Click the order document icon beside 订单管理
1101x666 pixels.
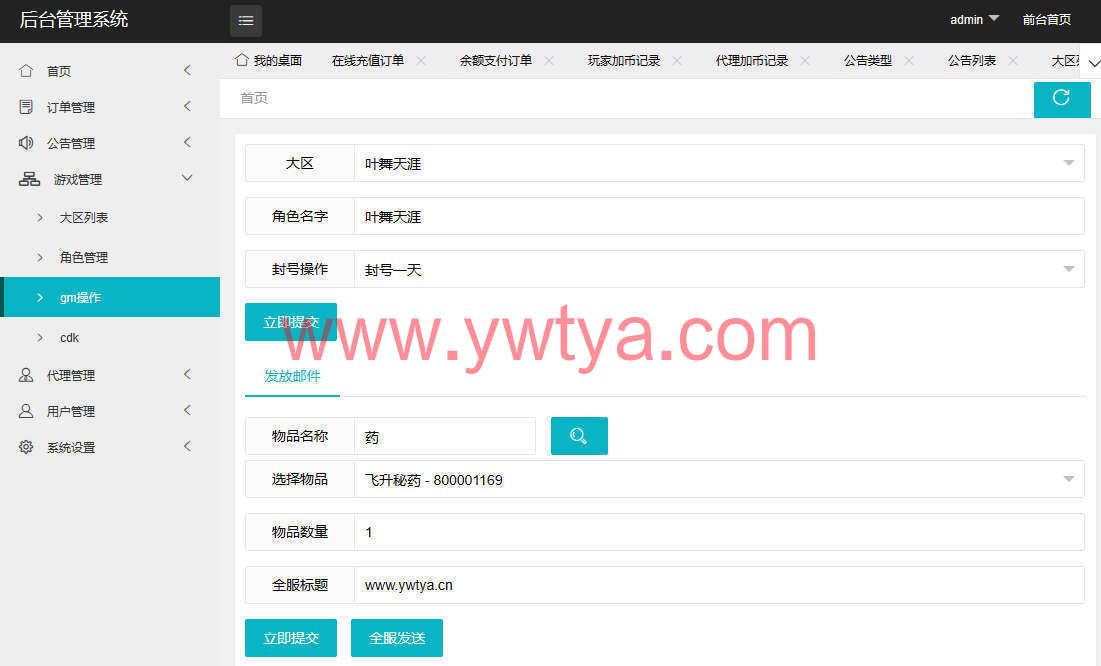coord(26,107)
